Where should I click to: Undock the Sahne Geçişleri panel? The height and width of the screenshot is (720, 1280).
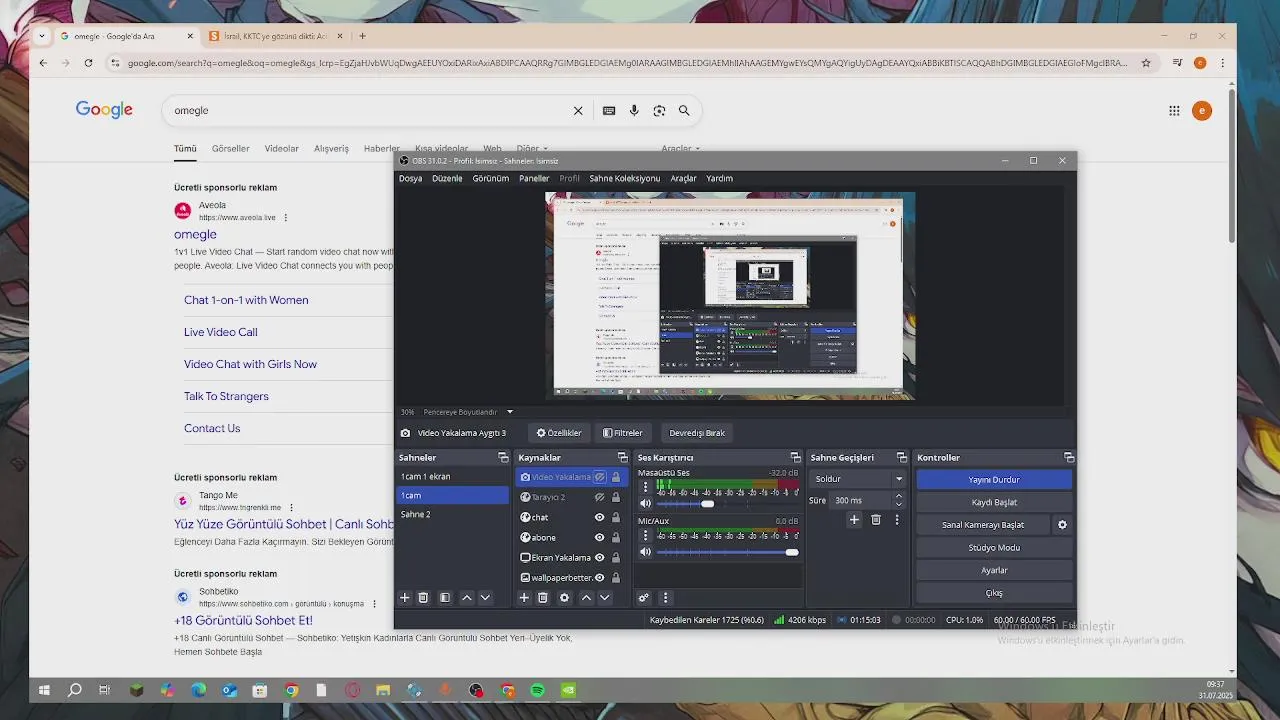pos(901,457)
